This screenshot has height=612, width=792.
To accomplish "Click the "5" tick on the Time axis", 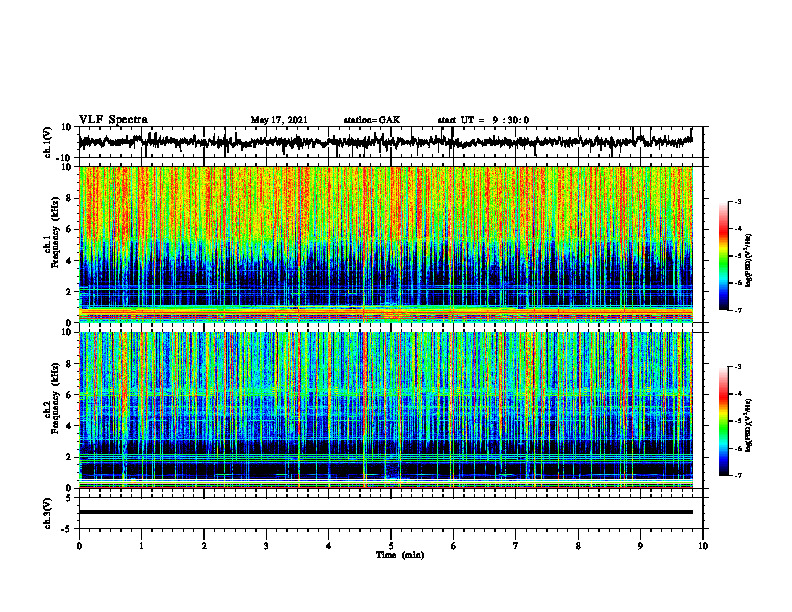I will pyautogui.click(x=391, y=546).
